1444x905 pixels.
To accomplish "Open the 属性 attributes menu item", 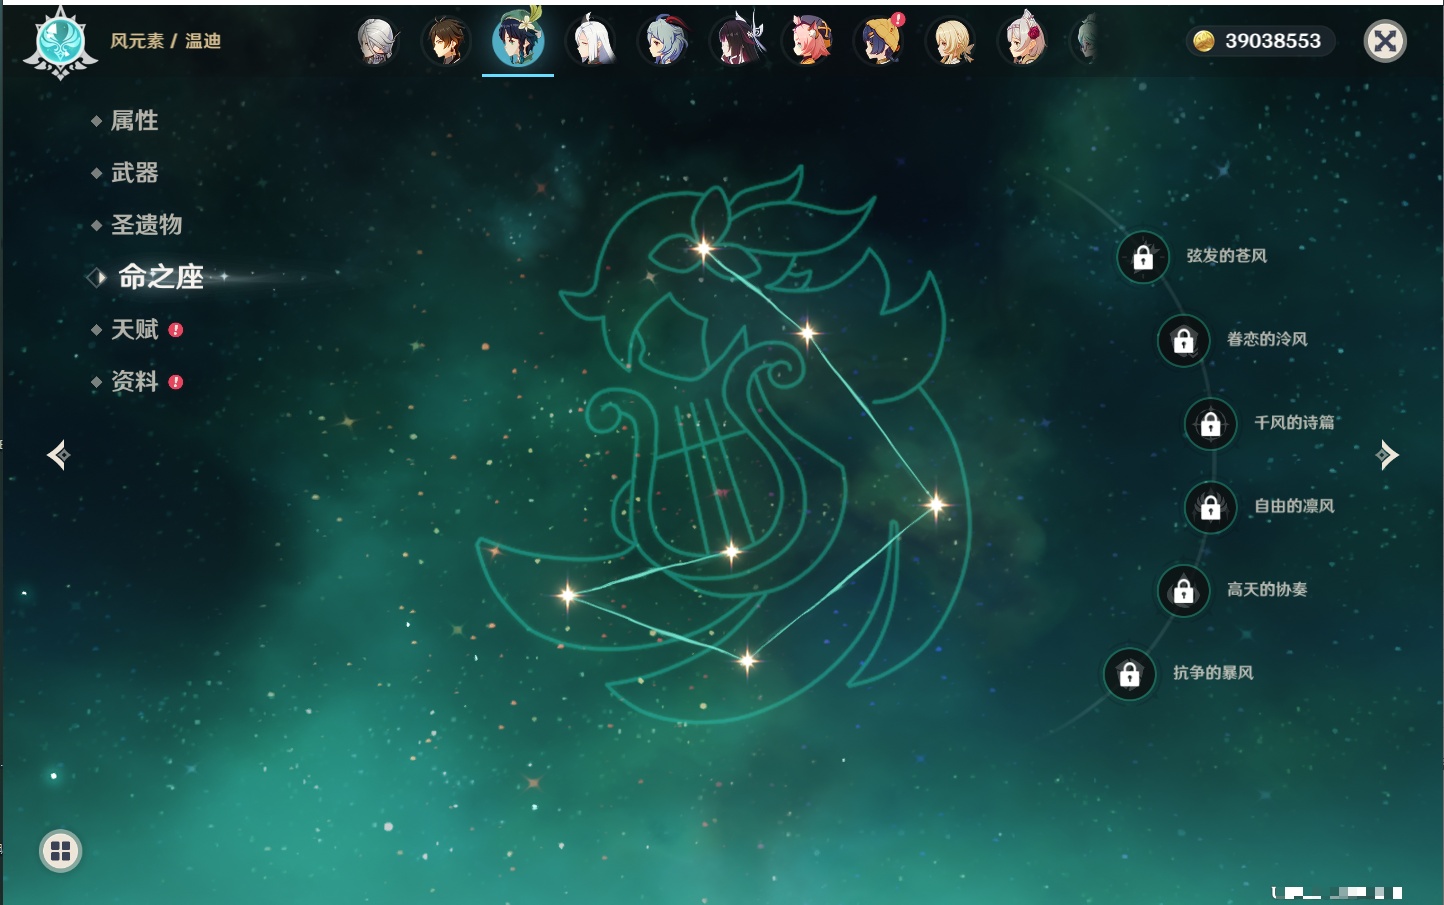I will click(134, 121).
